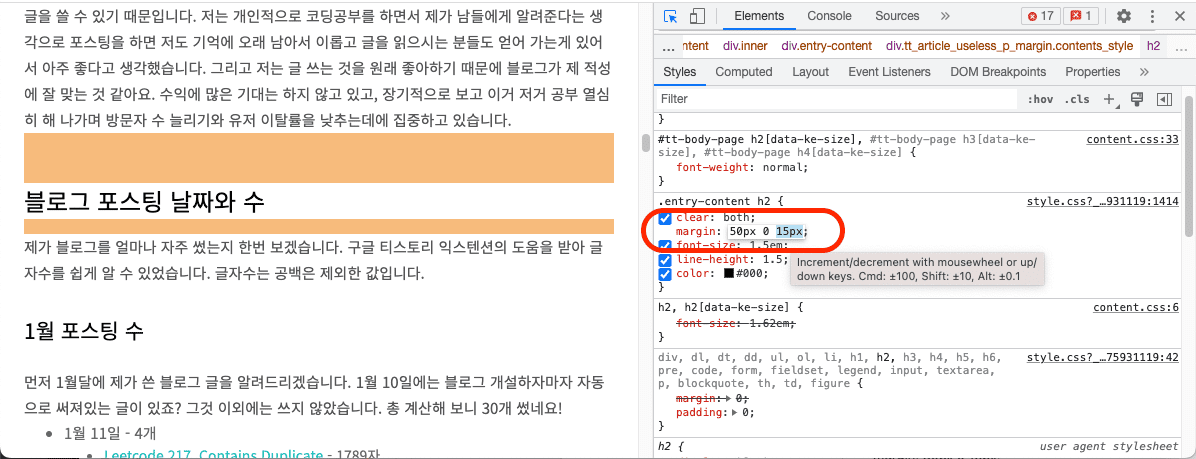
Task: Uncheck the color #000 property checkbox
Action: 665,274
